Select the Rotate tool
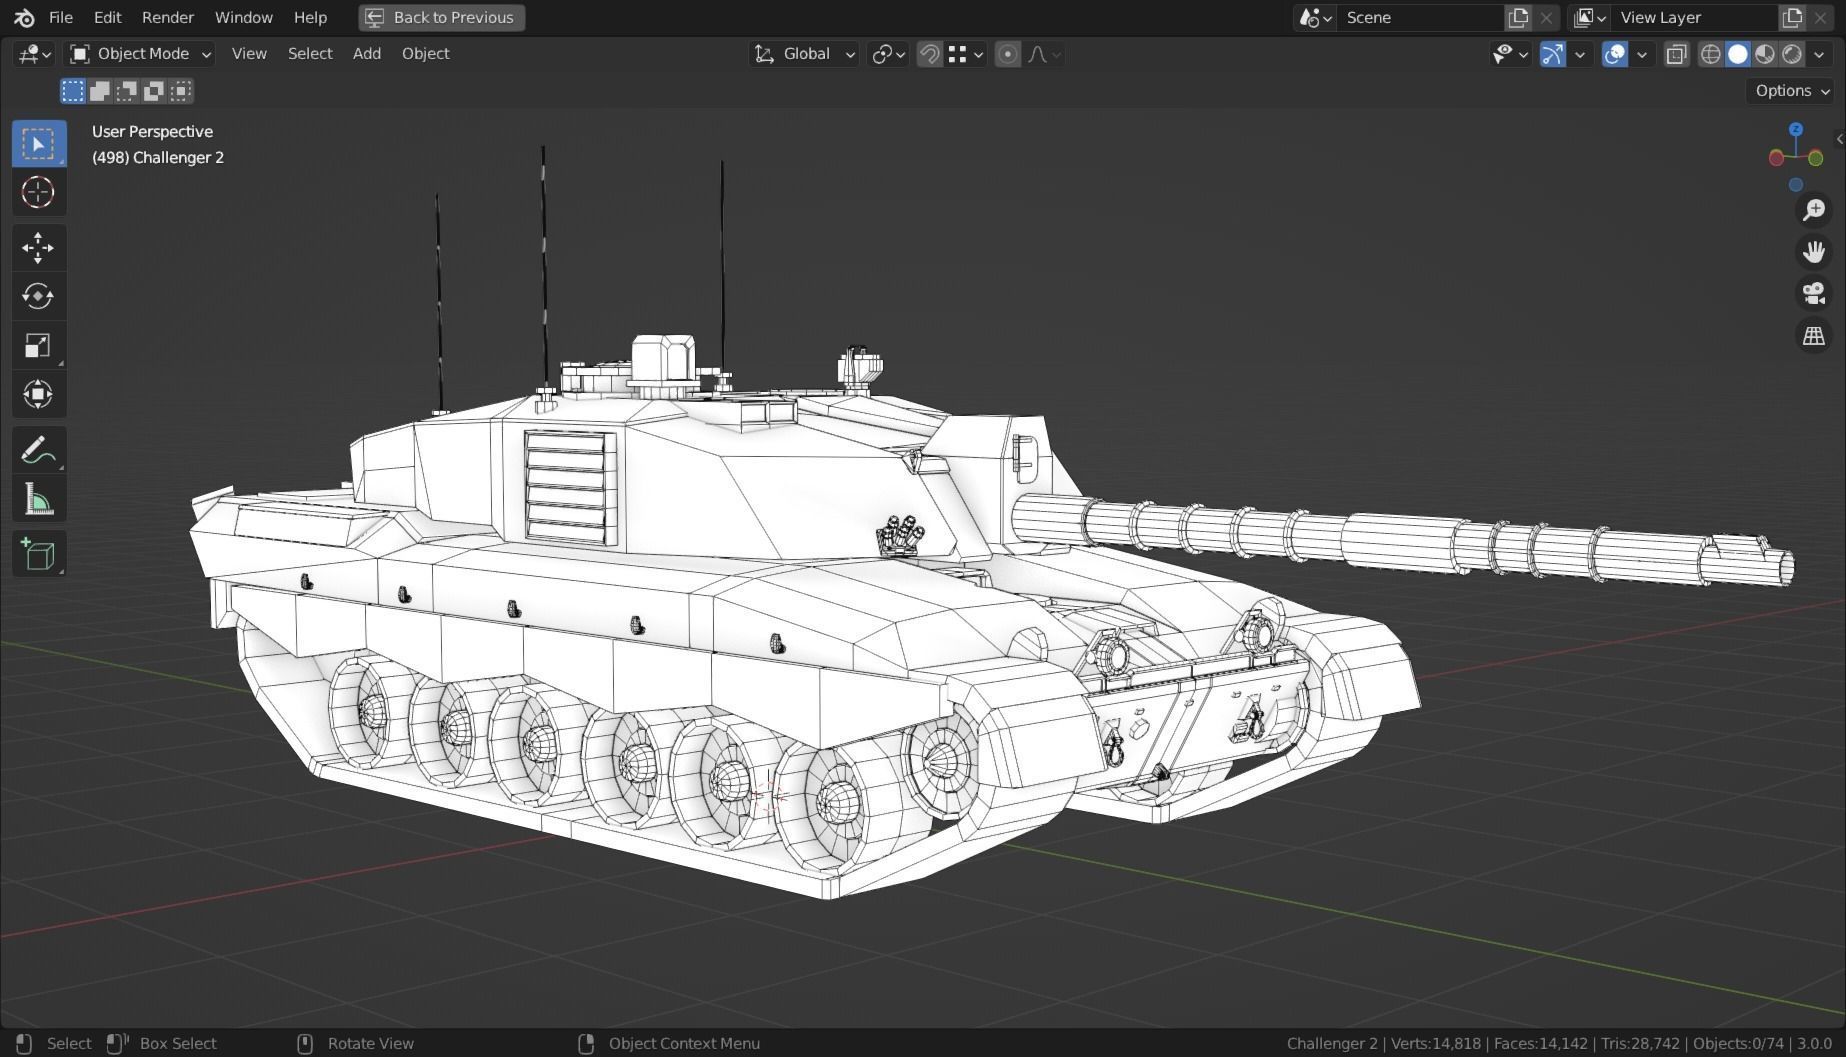This screenshot has width=1846, height=1057. (x=39, y=296)
